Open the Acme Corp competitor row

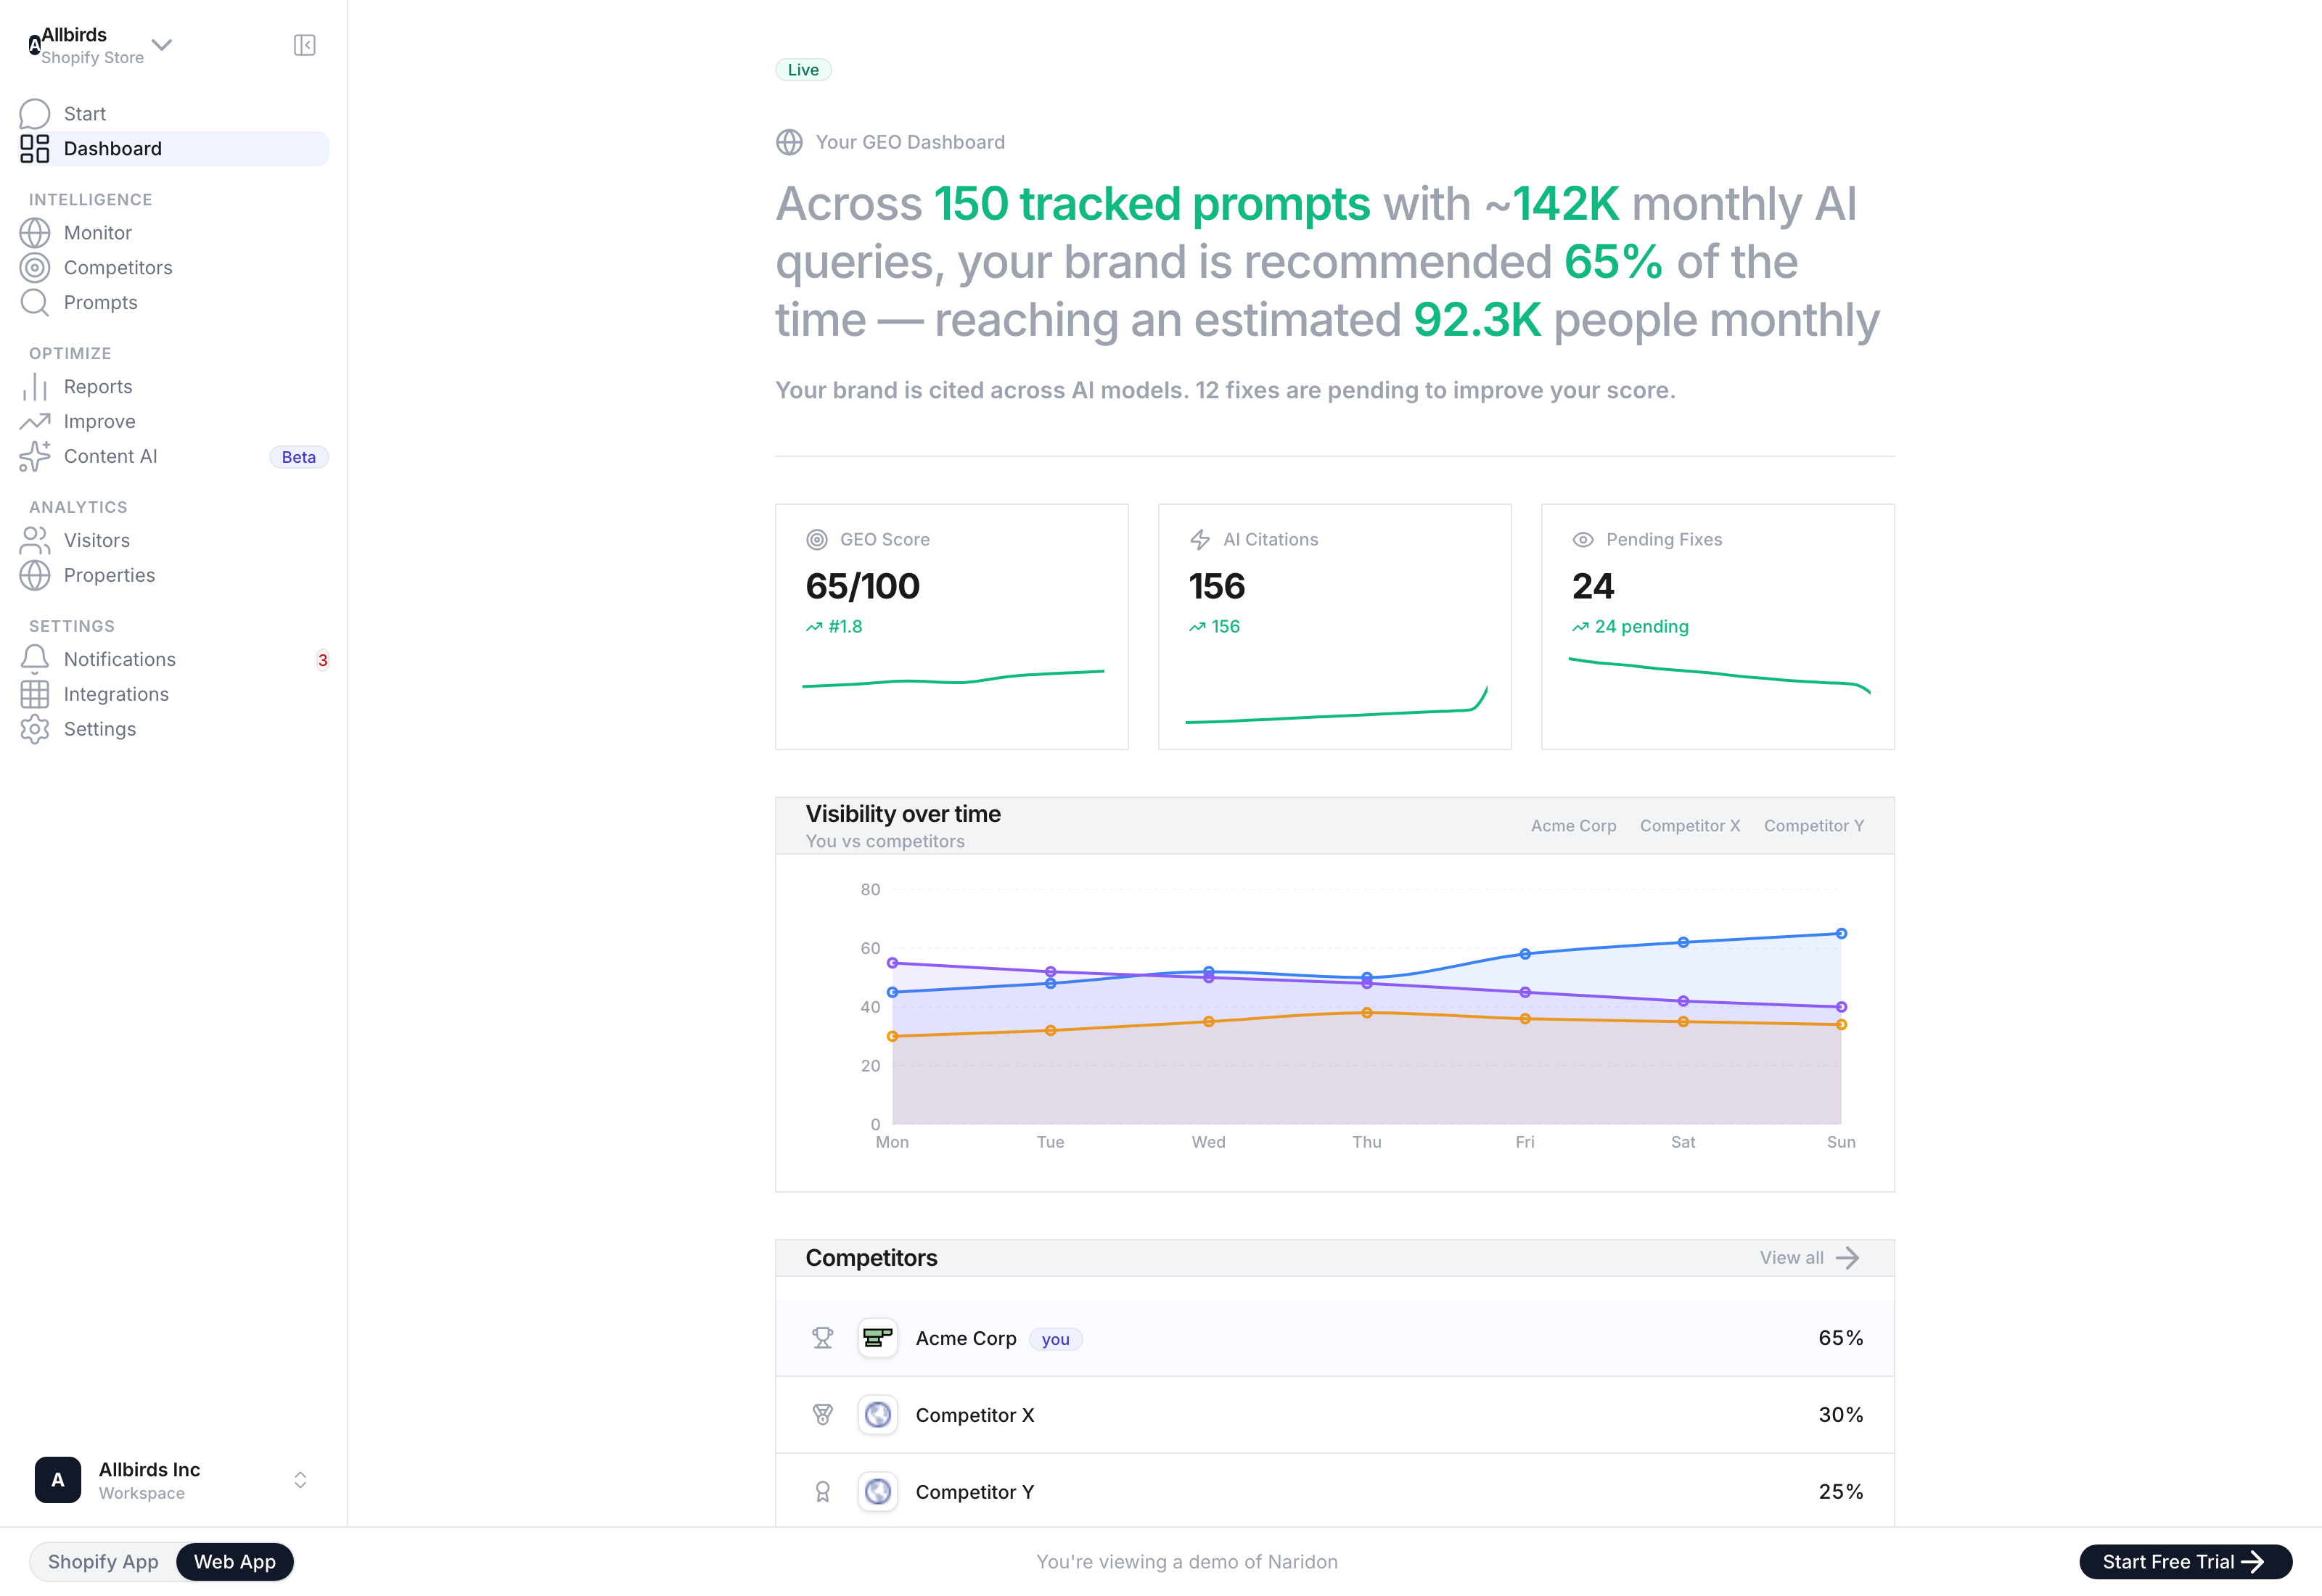coord(1335,1338)
